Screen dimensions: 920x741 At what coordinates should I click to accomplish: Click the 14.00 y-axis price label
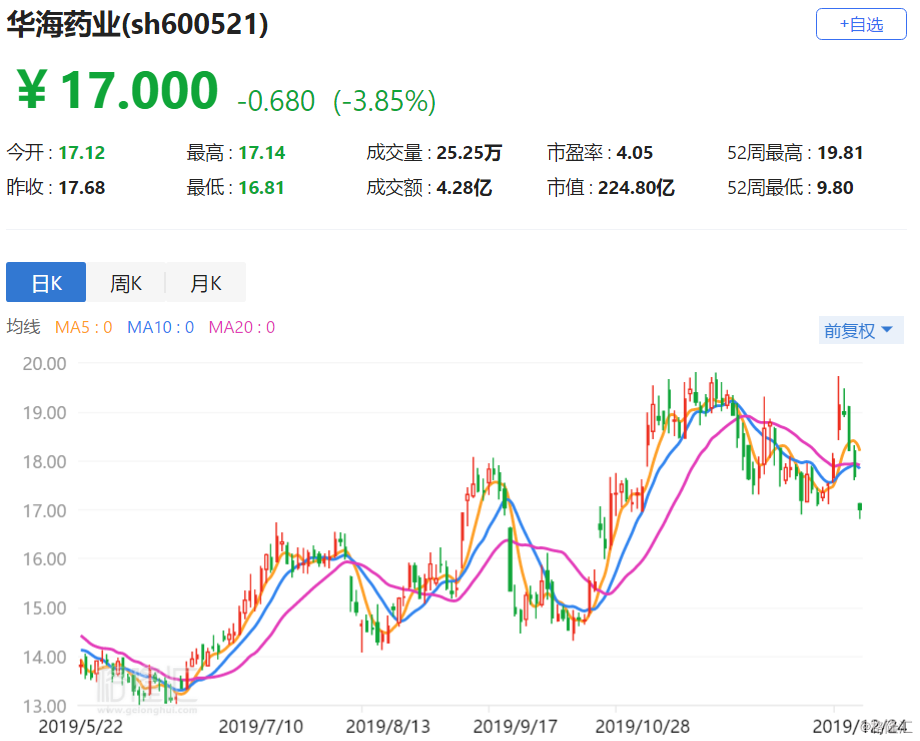tap(45, 657)
